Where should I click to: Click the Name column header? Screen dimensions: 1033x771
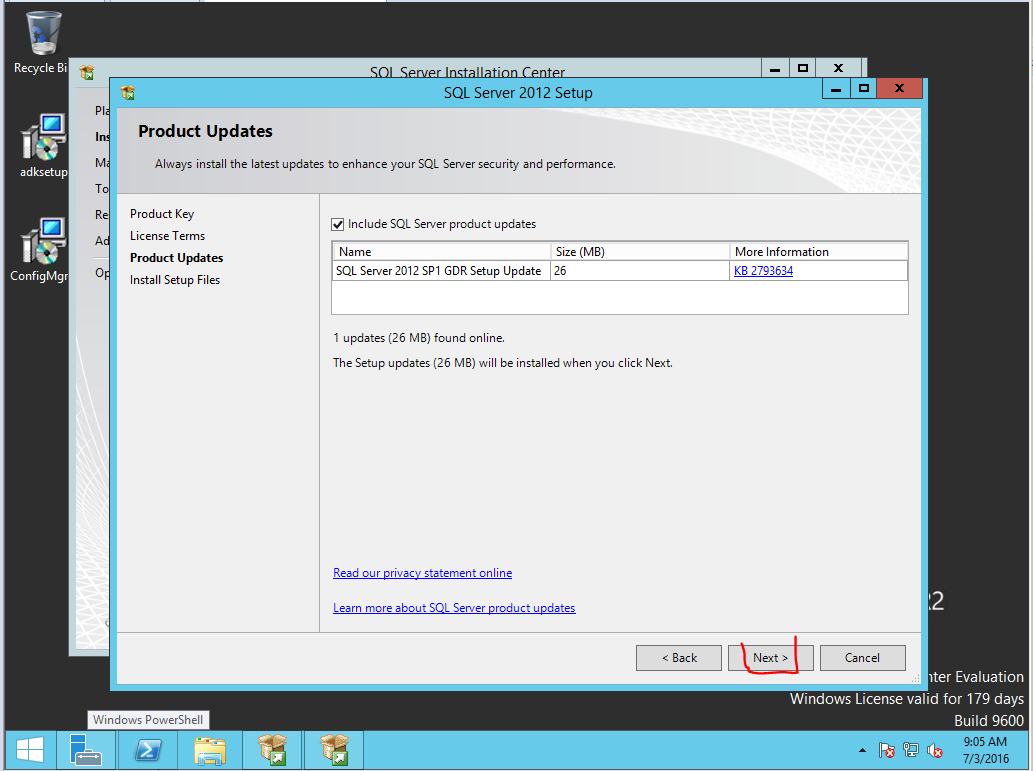441,252
